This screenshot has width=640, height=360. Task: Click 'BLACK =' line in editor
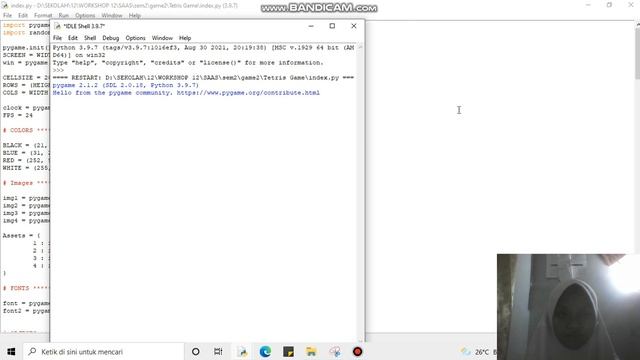tap(25, 145)
